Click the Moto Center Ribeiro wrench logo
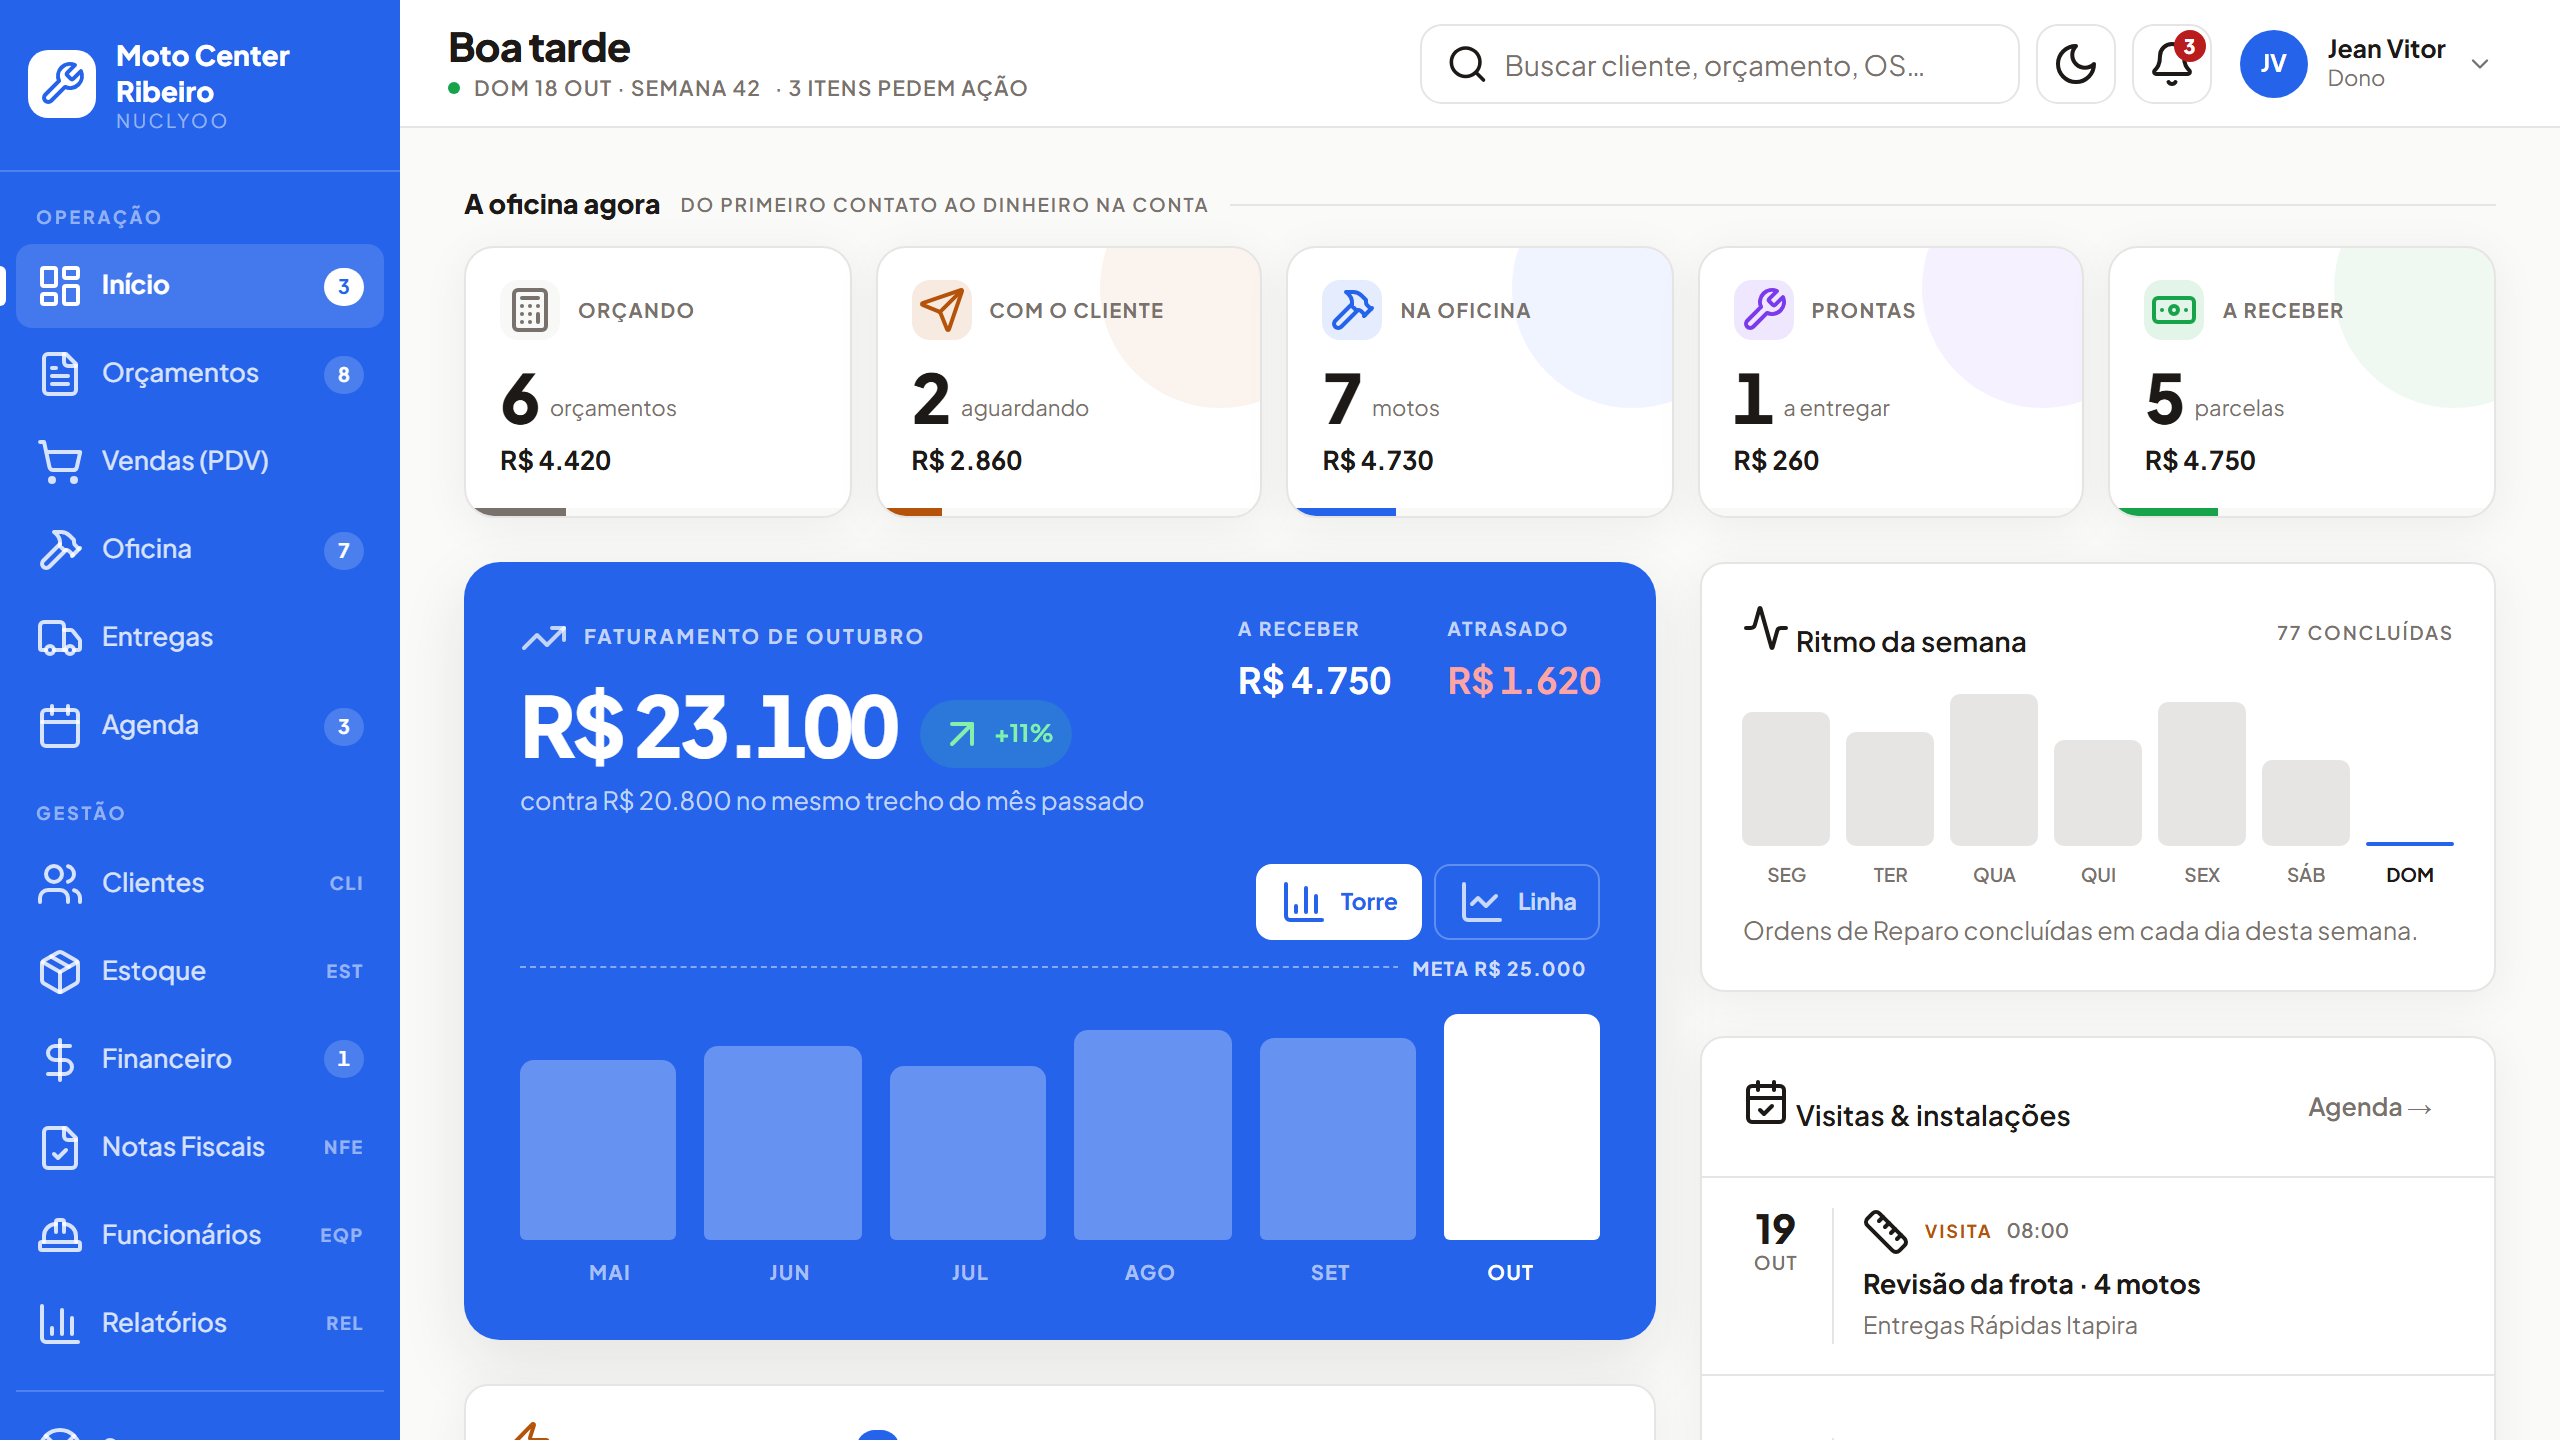 62,84
